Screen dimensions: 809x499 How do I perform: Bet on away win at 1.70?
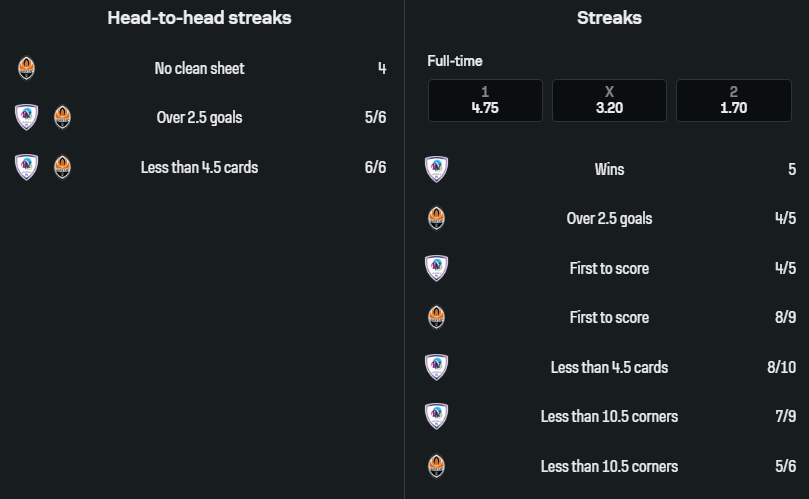click(x=733, y=101)
